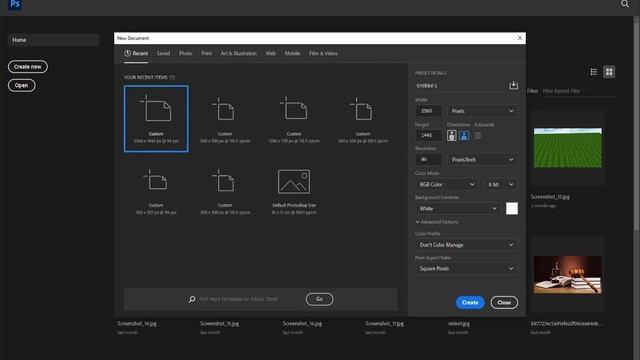Image resolution: width=640 pixels, height=360 pixels.
Task: Open the Don't Color Manage profile dropdown
Action: point(466,245)
